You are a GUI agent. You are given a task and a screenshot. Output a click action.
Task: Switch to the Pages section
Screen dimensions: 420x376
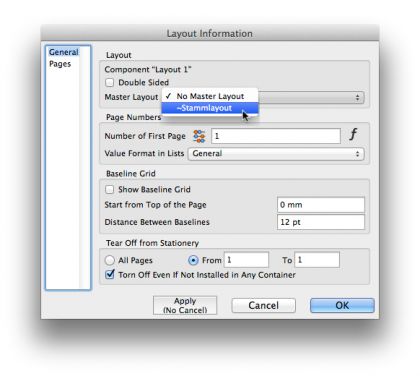tap(60, 64)
